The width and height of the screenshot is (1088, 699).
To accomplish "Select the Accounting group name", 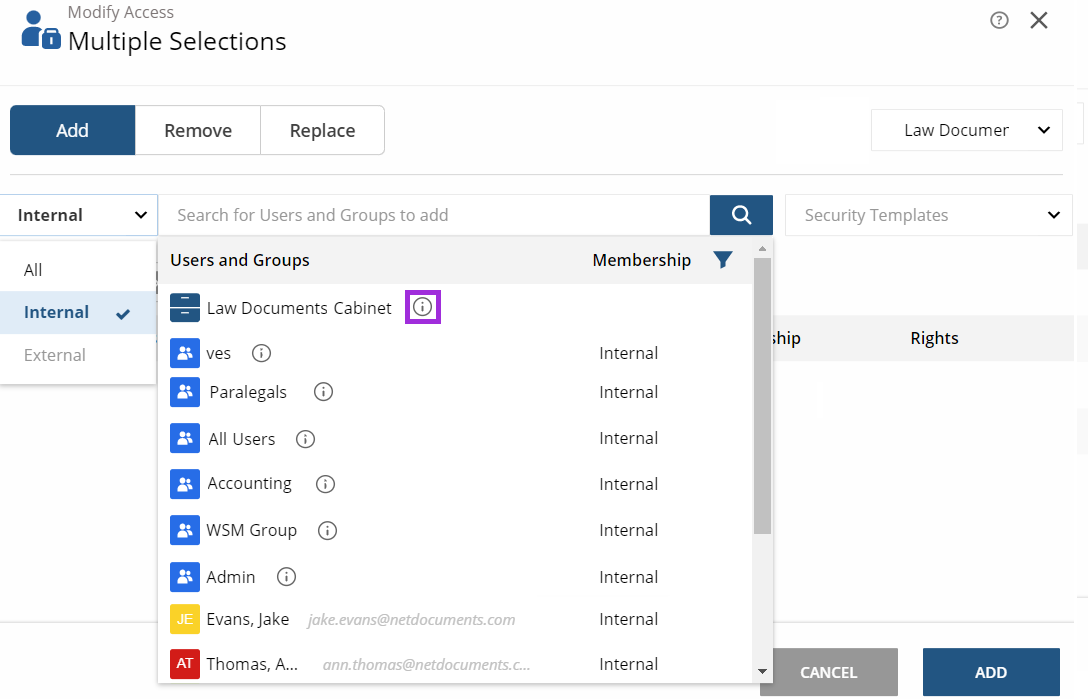I will (x=250, y=484).
